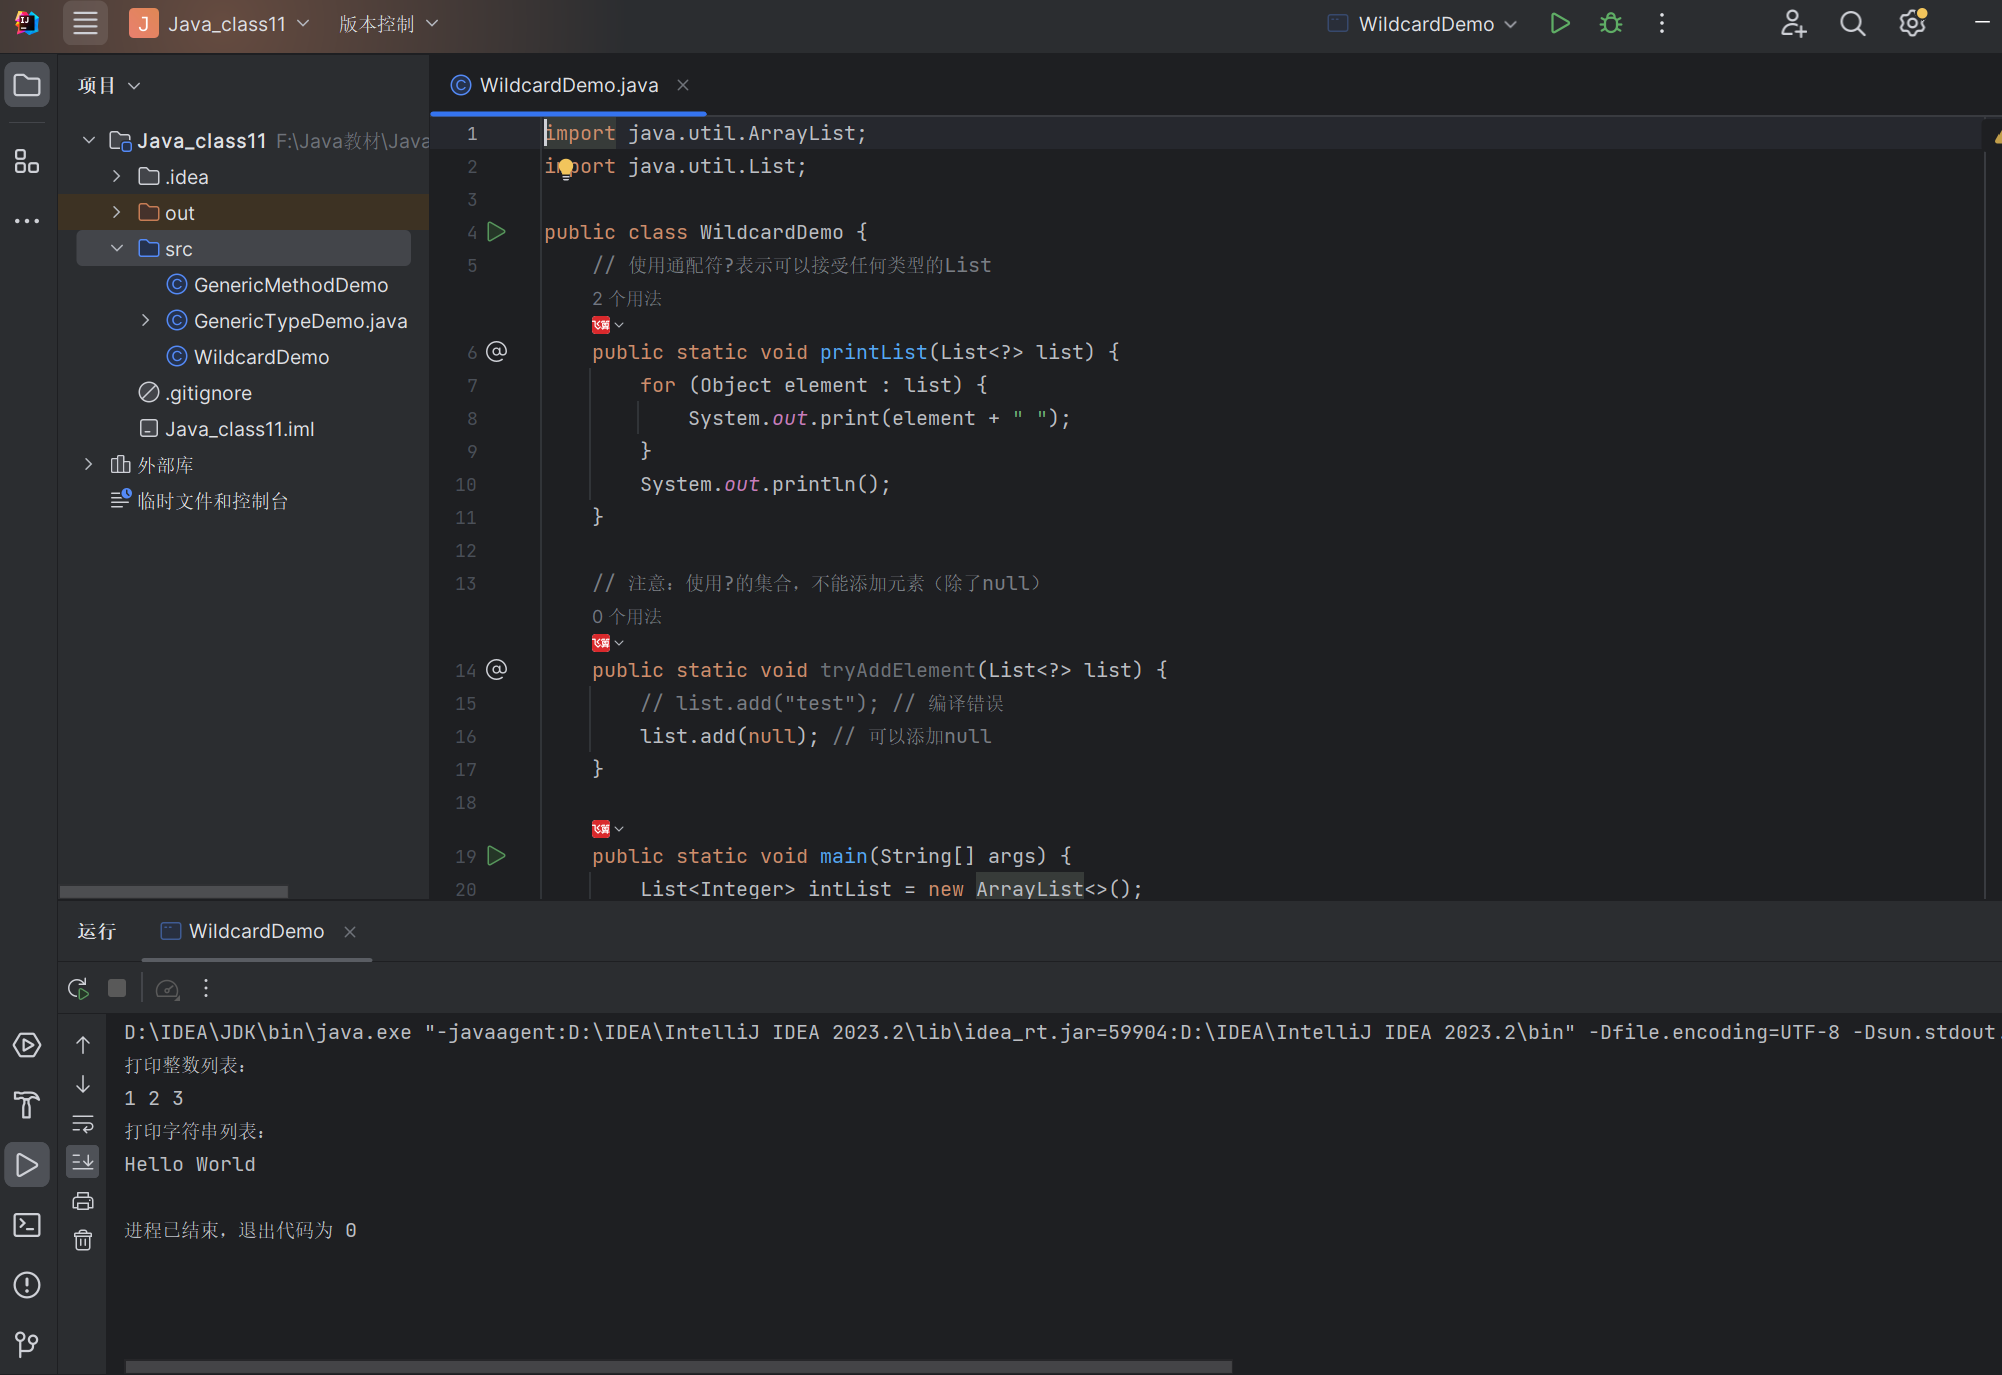Click the 2 个用法 usages hint
This screenshot has width=2002, height=1375.
[627, 298]
